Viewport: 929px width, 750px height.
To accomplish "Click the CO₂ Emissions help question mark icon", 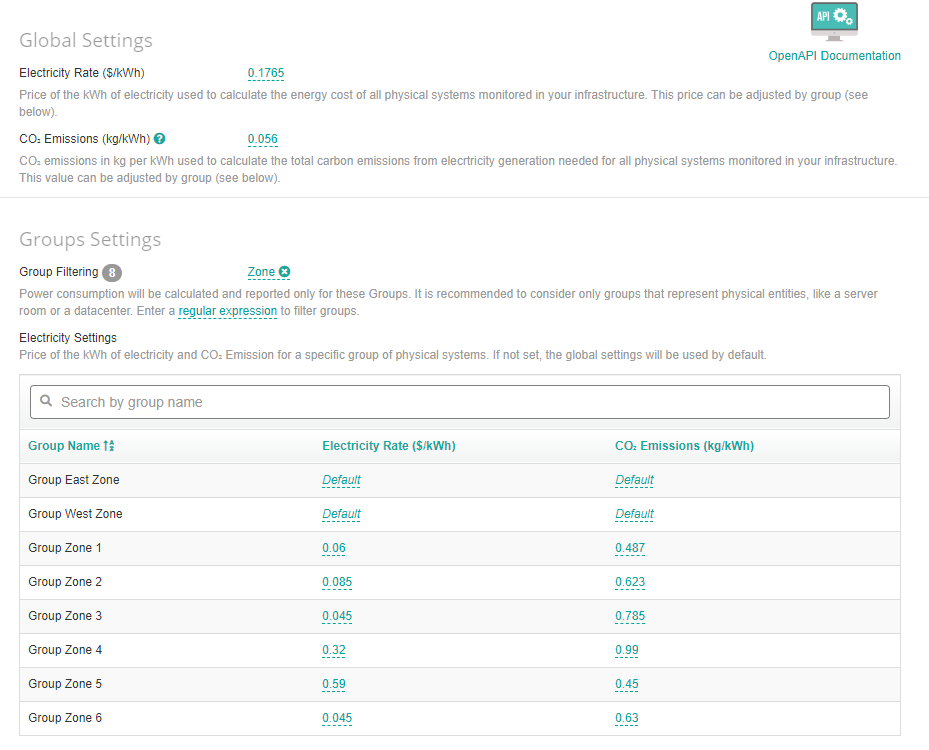I will [x=159, y=138].
